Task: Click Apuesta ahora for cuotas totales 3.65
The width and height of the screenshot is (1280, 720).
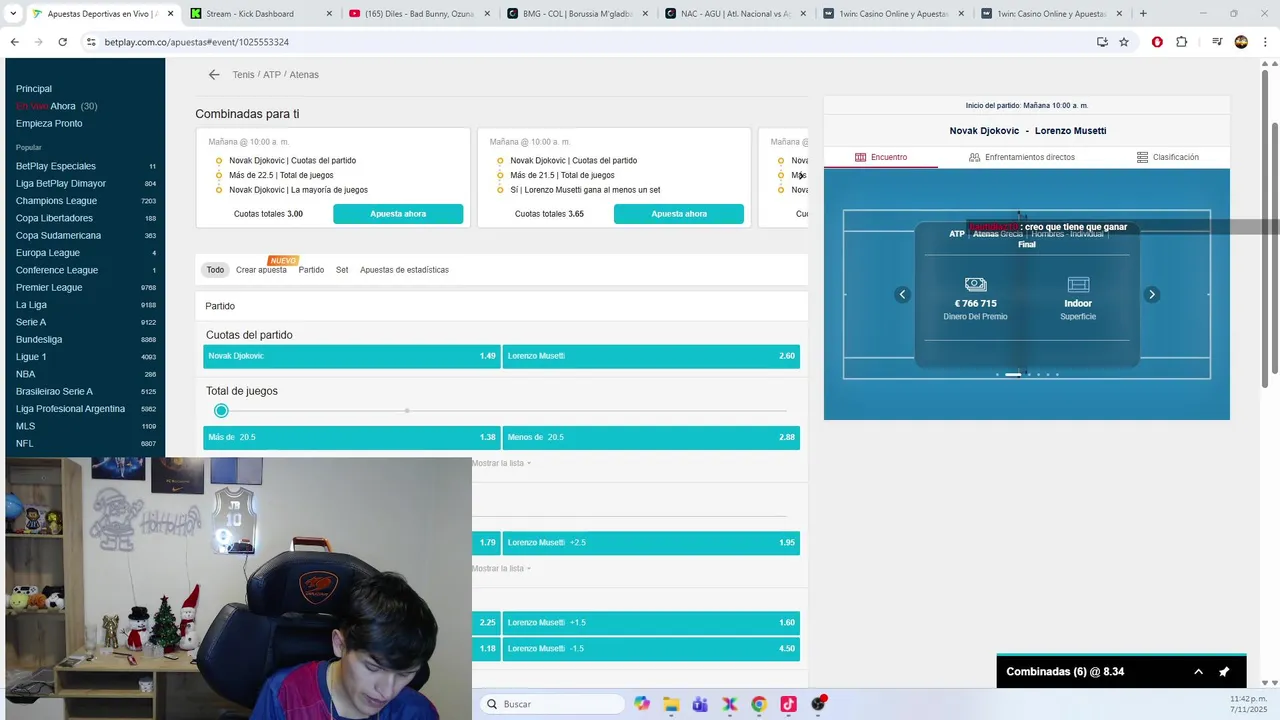Action: [x=679, y=214]
